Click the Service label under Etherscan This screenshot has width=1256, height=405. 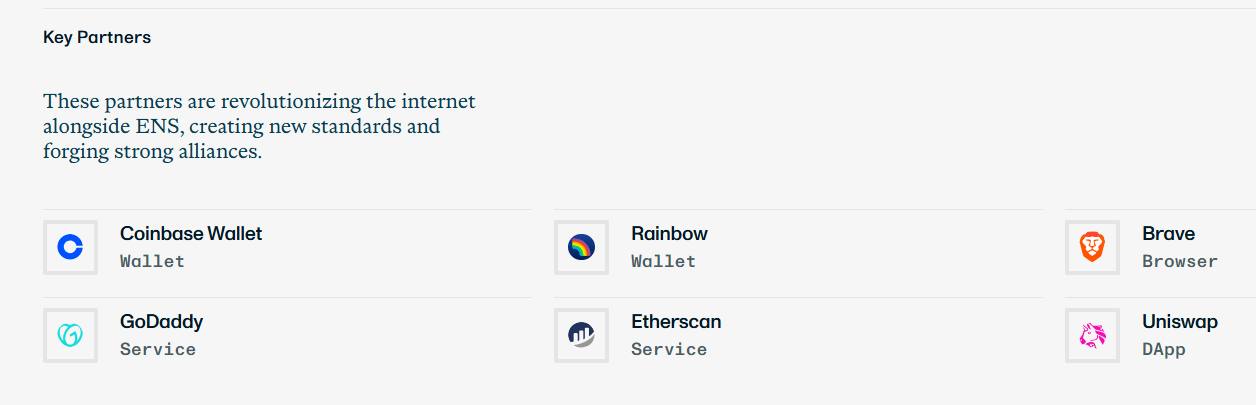pos(669,349)
